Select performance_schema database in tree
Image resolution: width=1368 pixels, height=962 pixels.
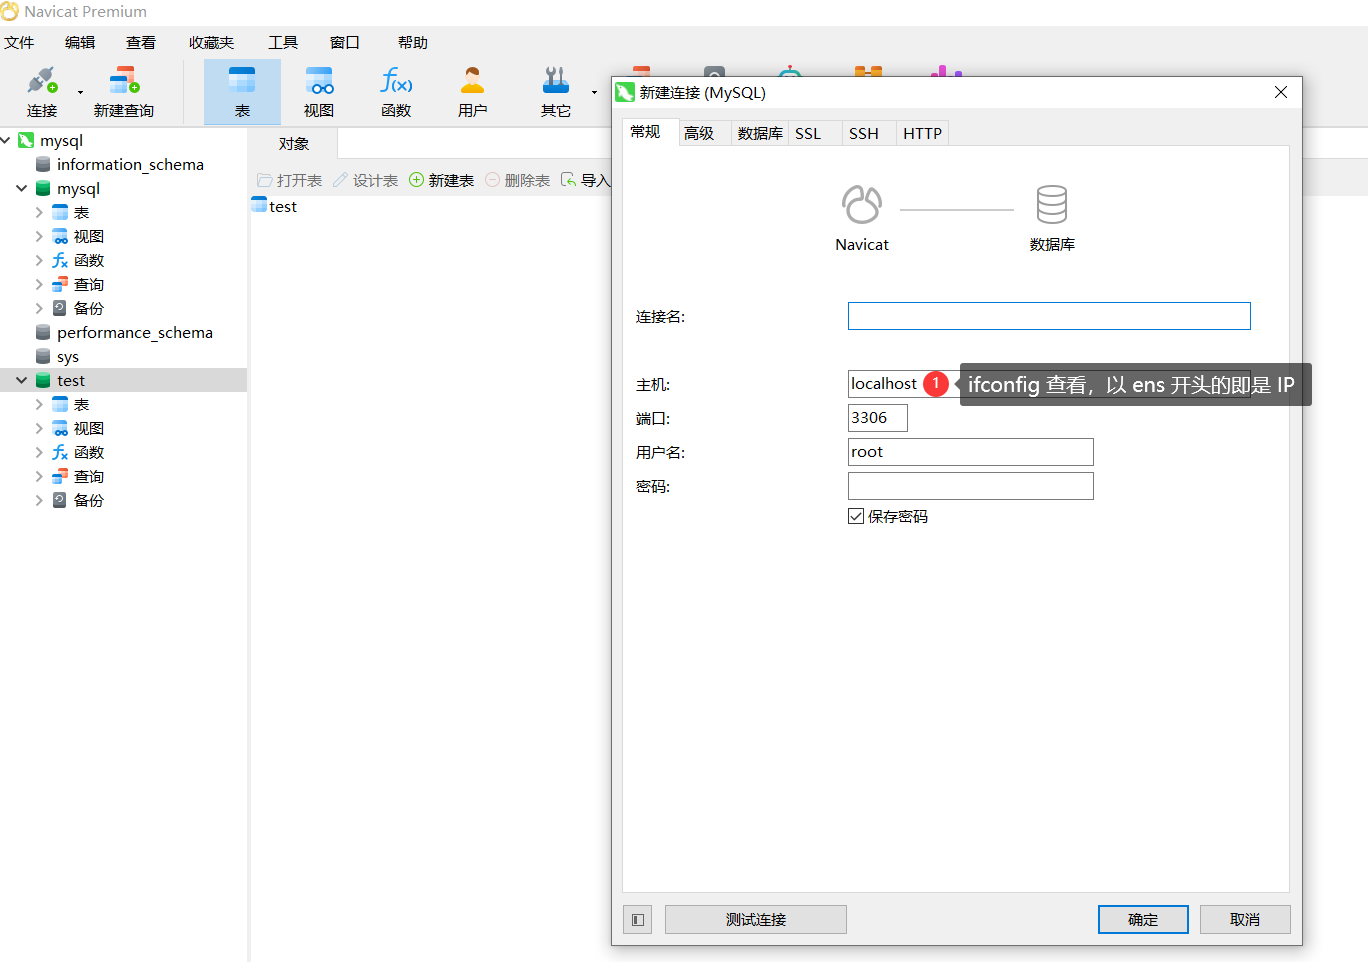(x=135, y=332)
